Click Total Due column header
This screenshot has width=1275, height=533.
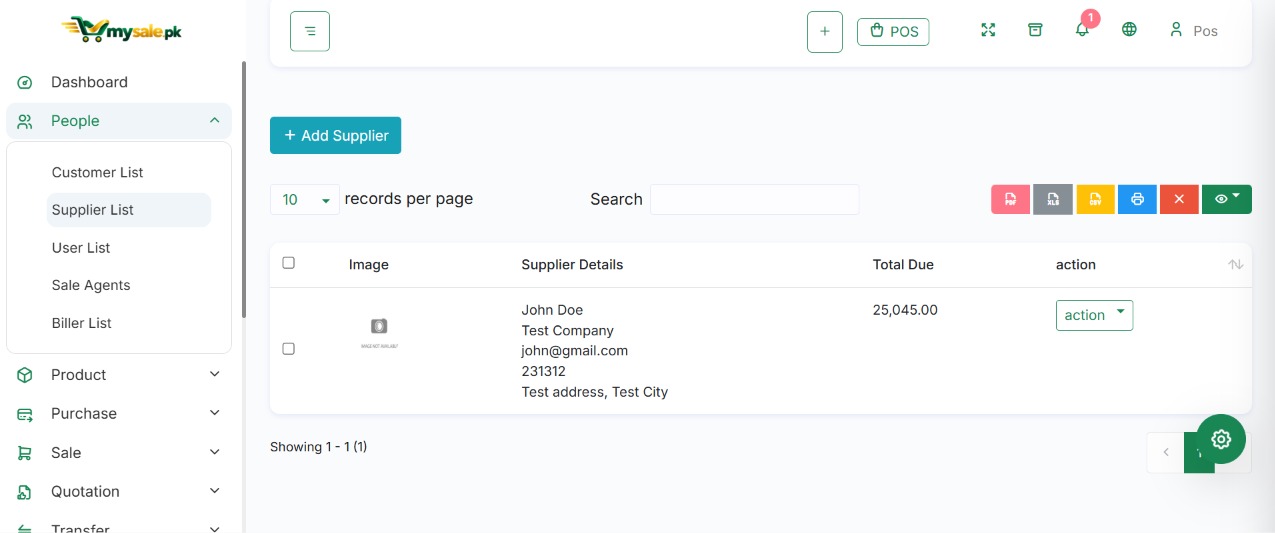pyautogui.click(x=903, y=265)
